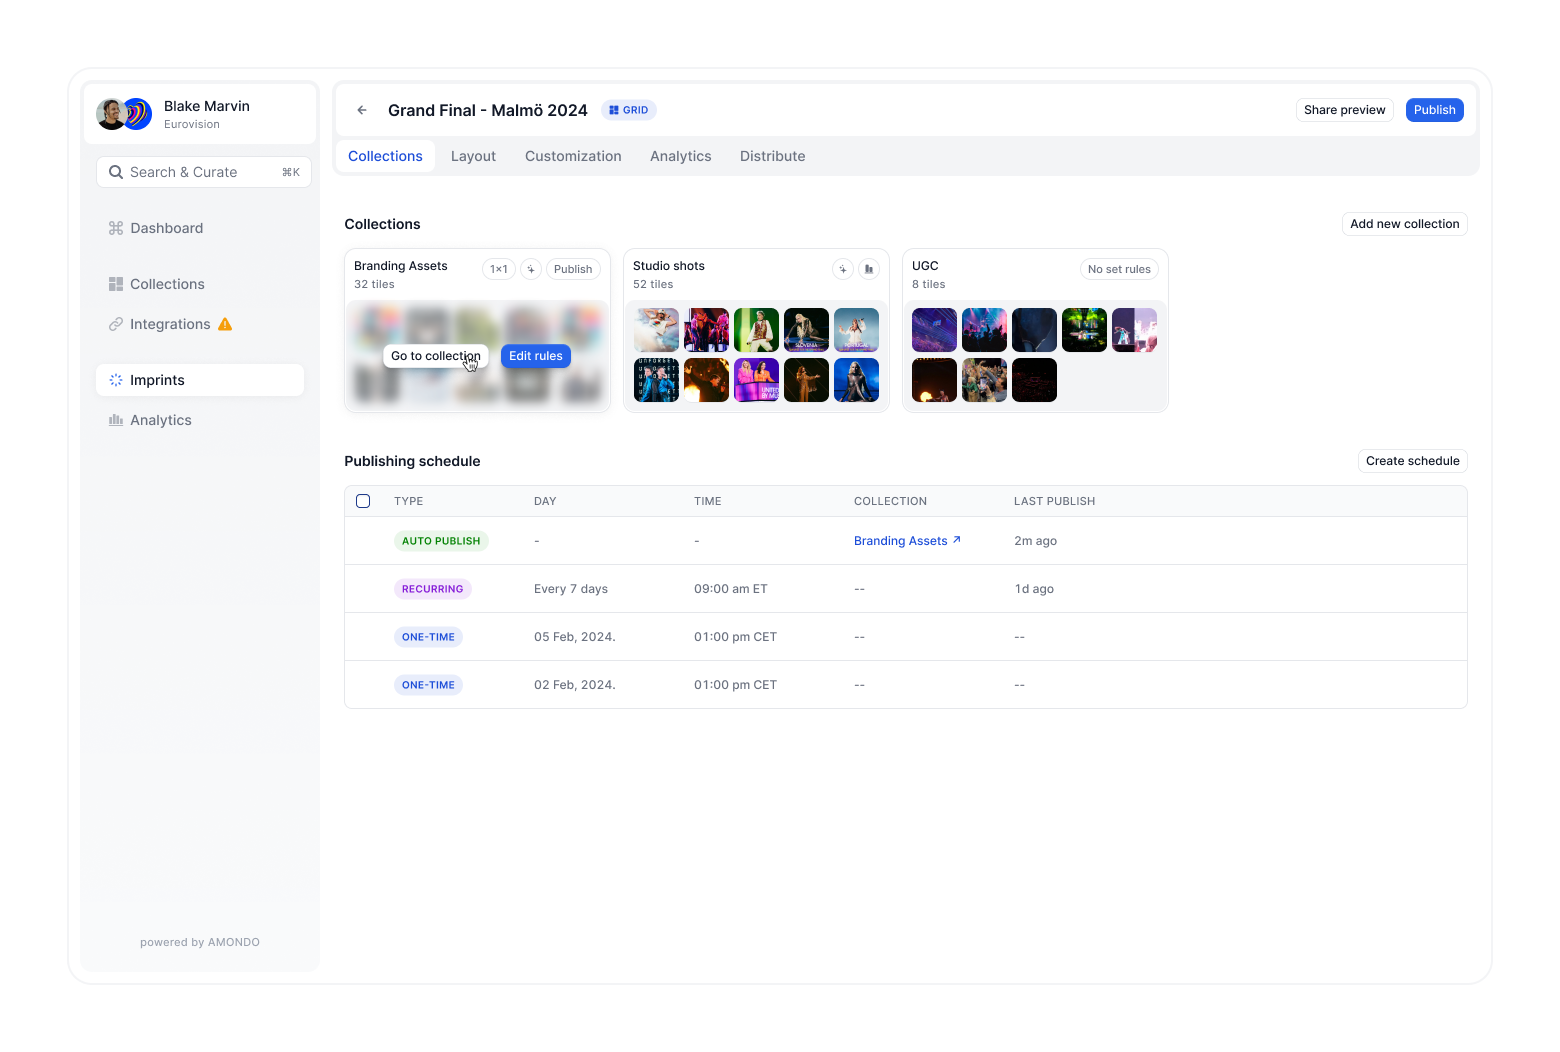Open the Distribute tab
The width and height of the screenshot is (1560, 1052).
772,156
